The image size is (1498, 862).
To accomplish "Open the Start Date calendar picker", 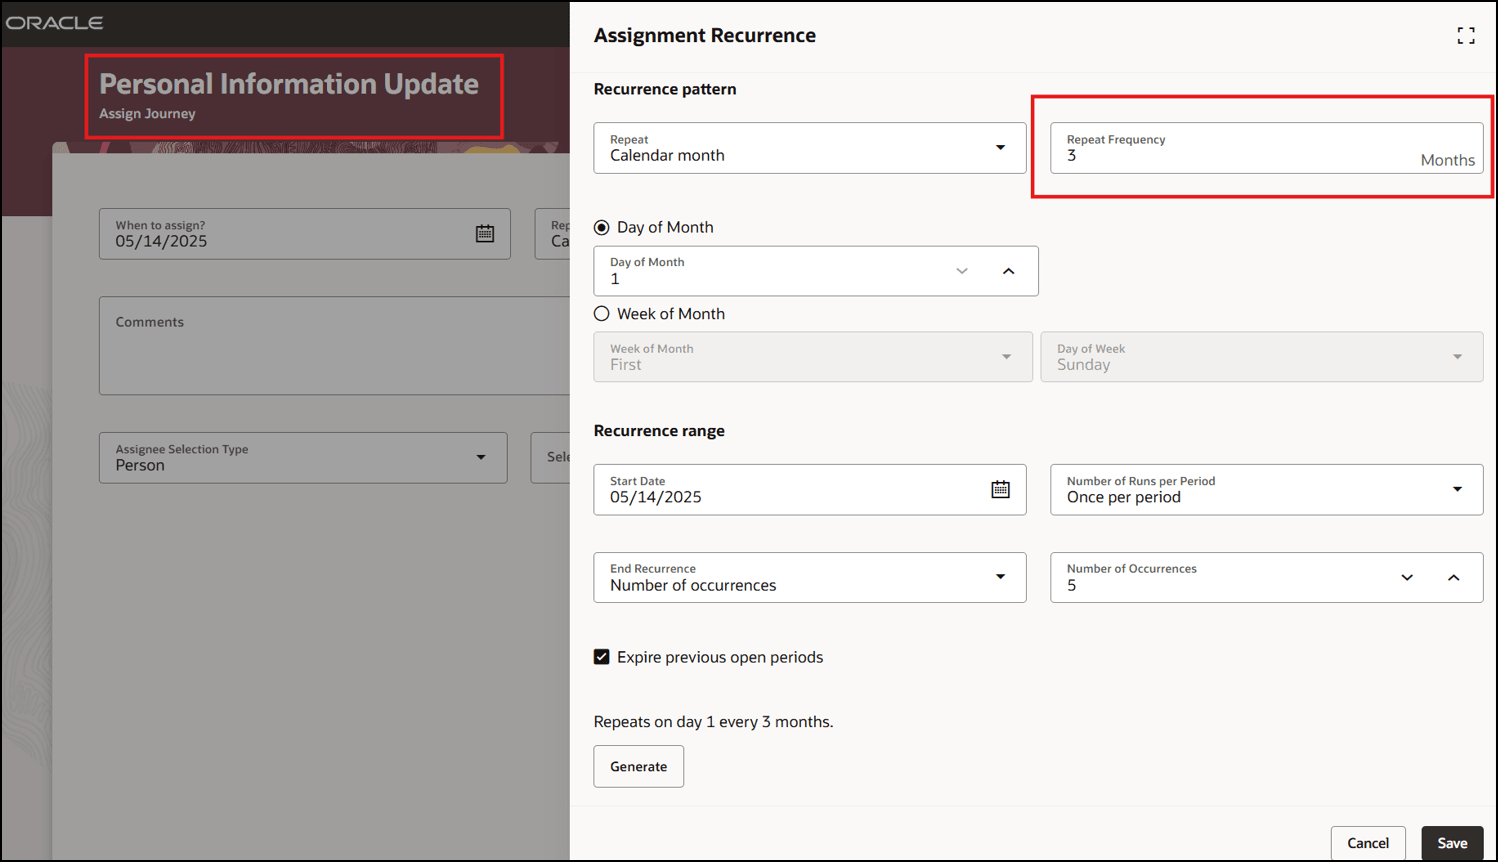I will pos(1000,489).
